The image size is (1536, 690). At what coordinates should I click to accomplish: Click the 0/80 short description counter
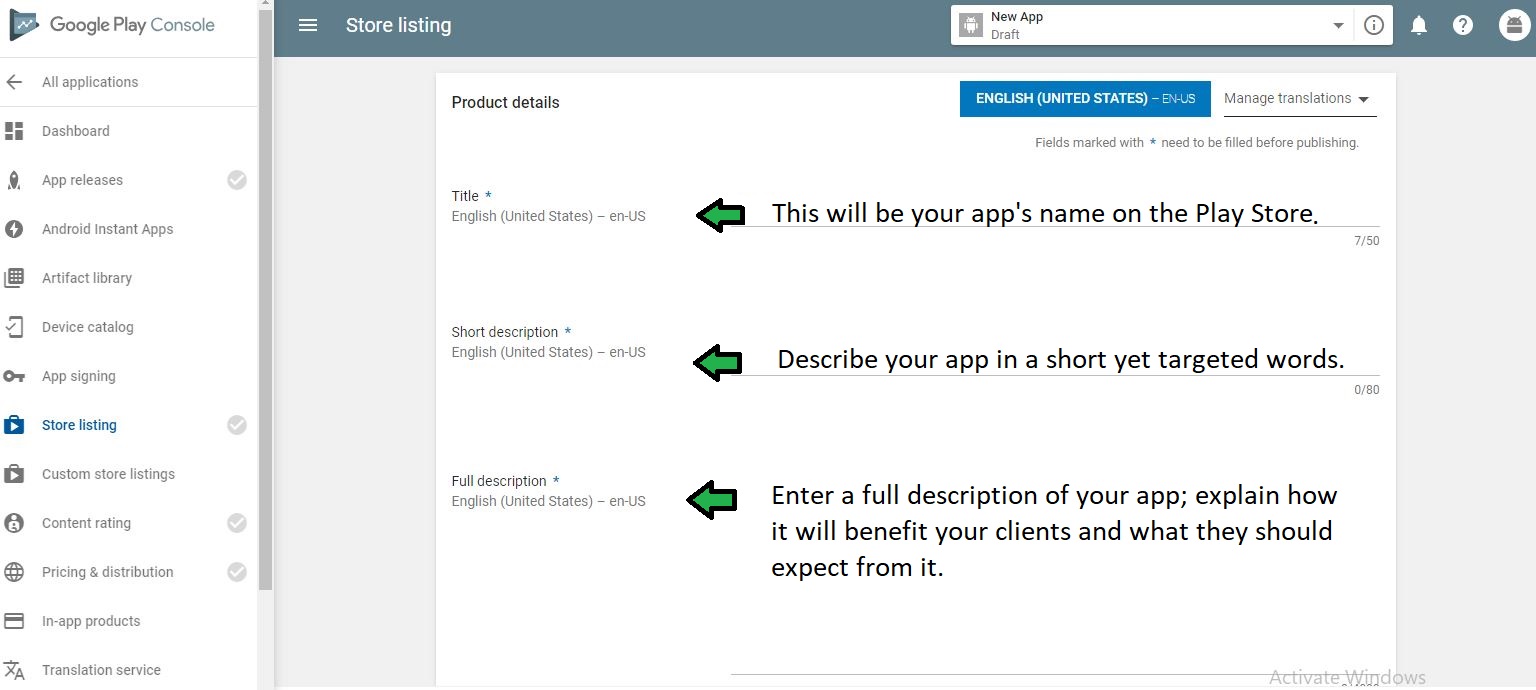(x=1366, y=390)
